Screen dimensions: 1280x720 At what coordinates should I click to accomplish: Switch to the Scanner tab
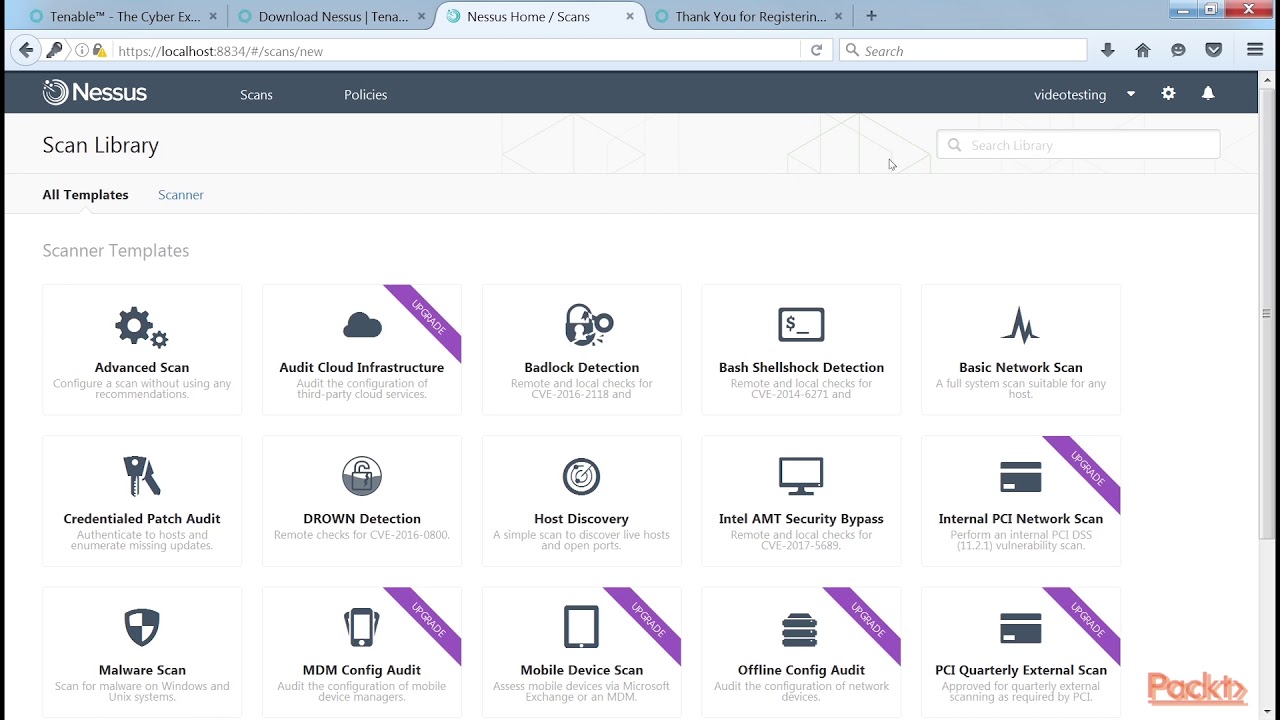(181, 195)
